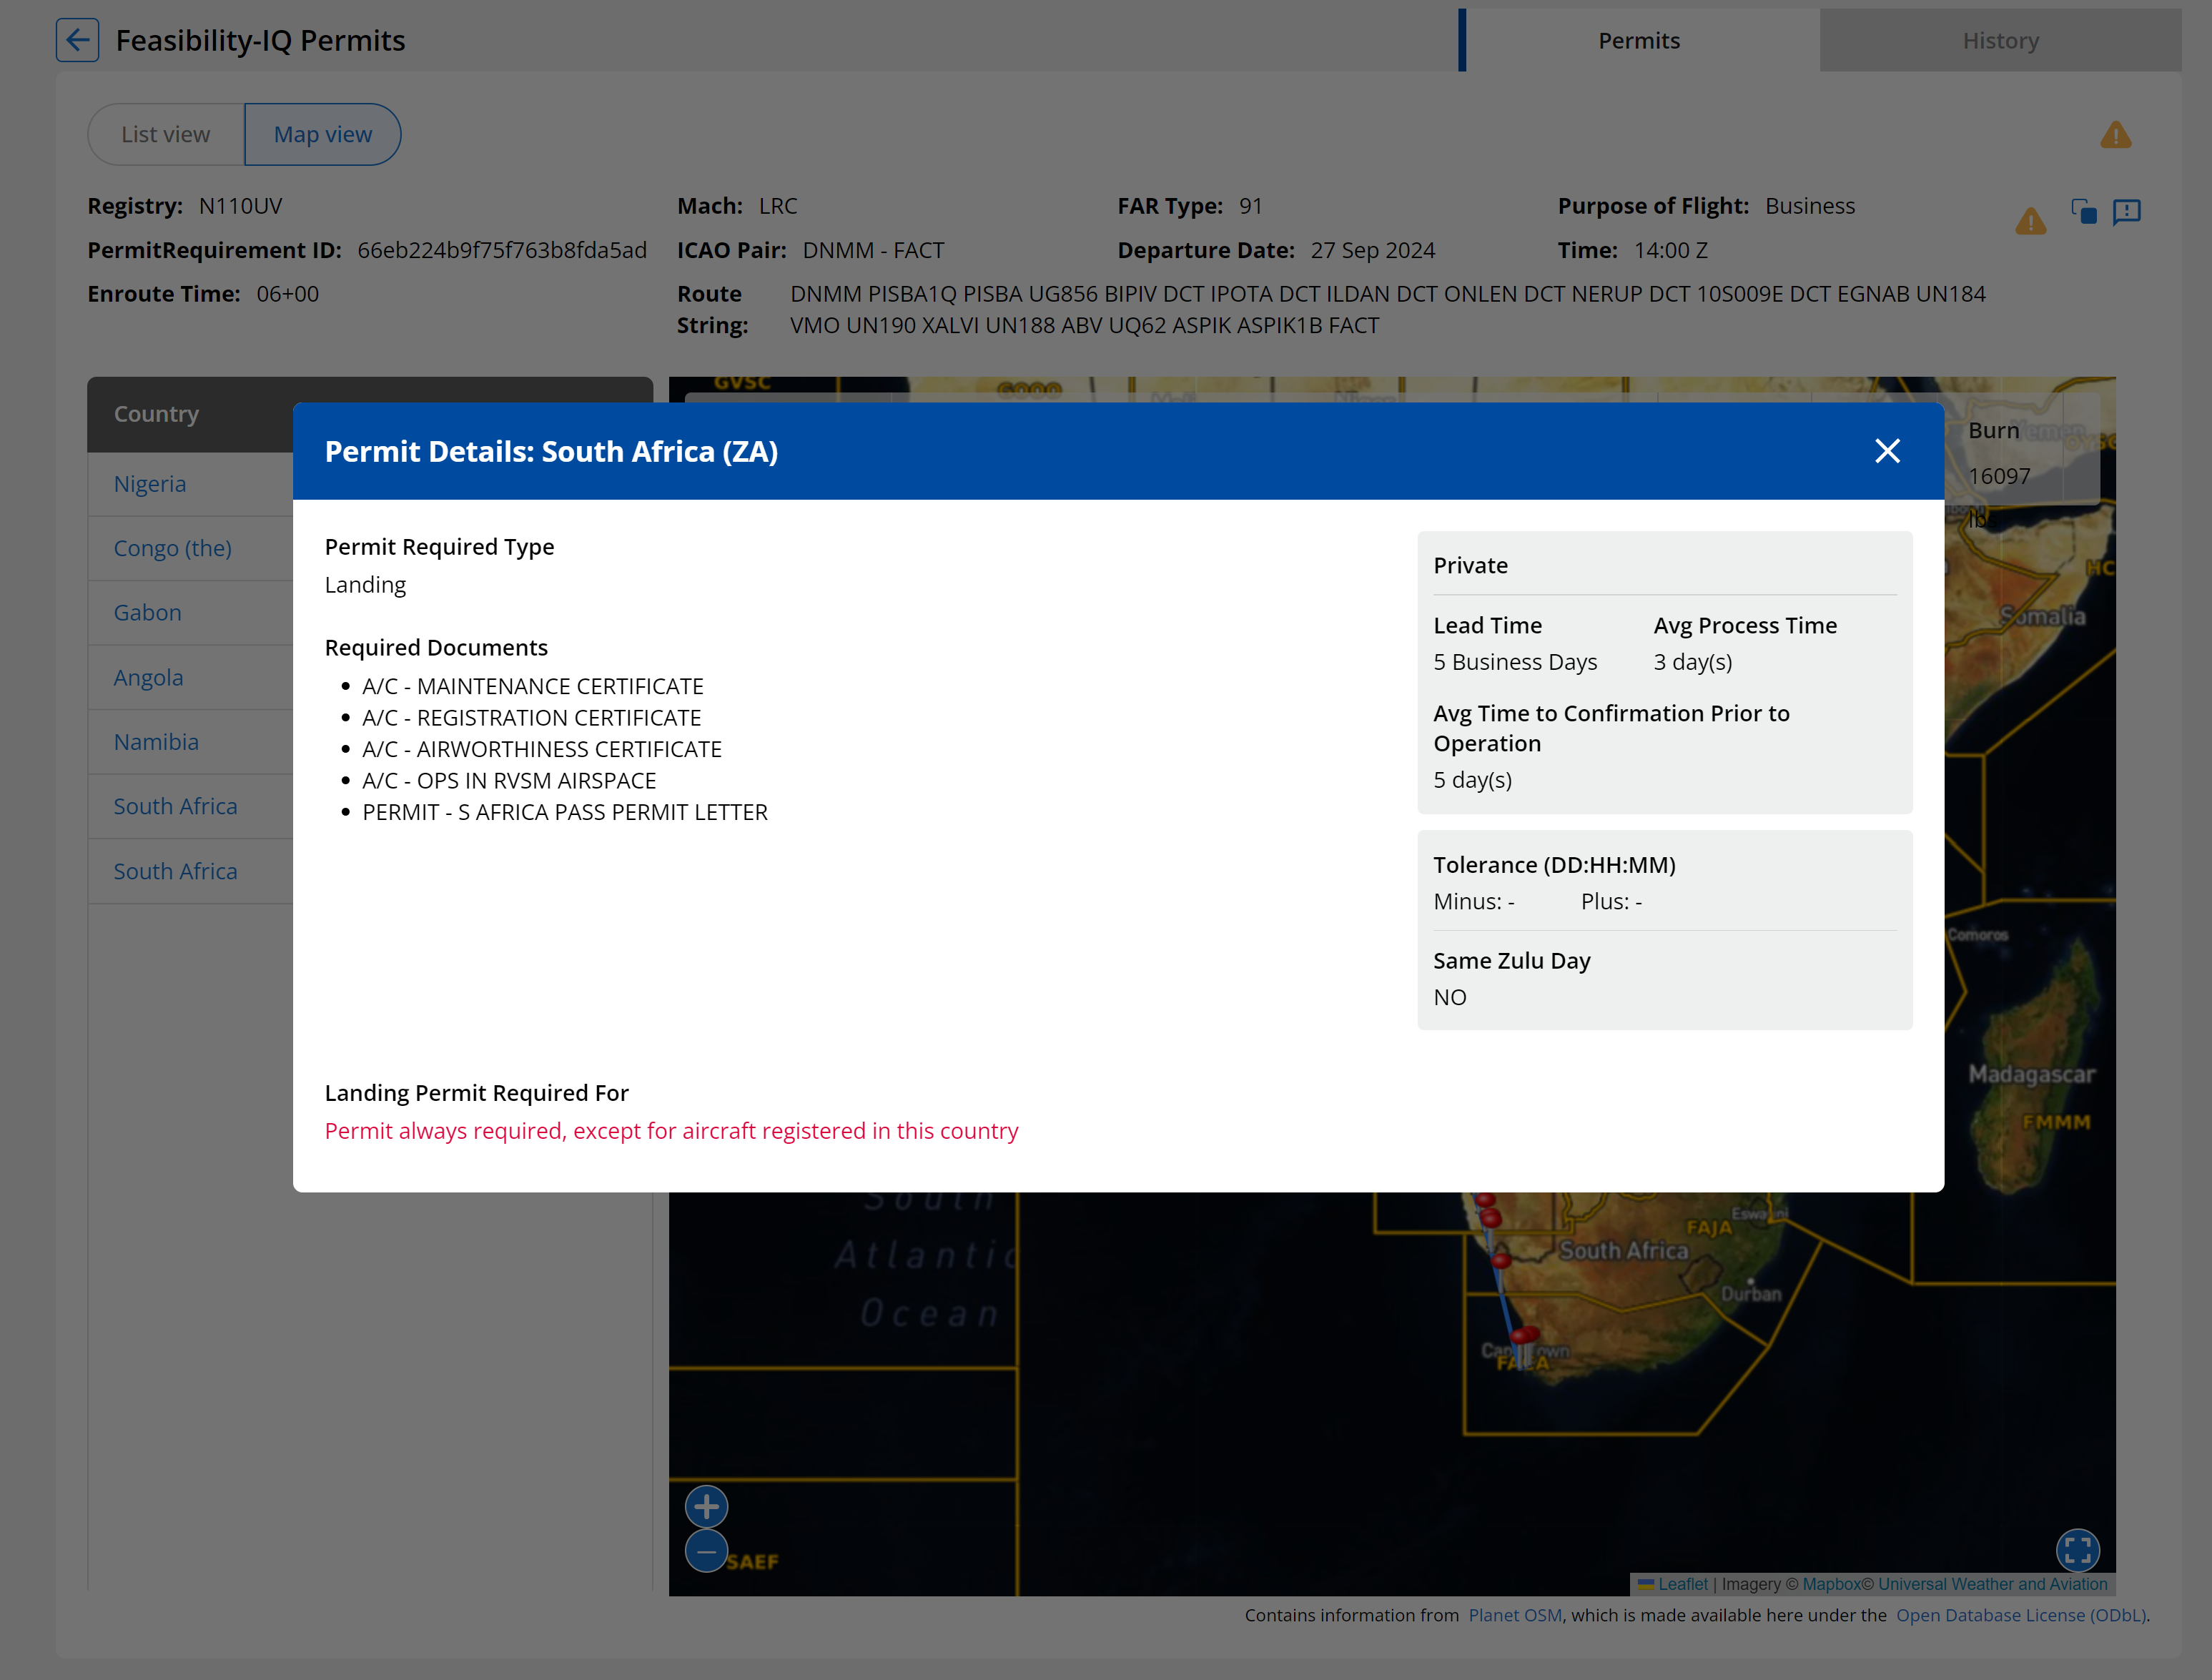Image resolution: width=2212 pixels, height=1680 pixels.
Task: Click the A/C - REGISTRATION CERTIFICATE item
Action: click(x=531, y=718)
